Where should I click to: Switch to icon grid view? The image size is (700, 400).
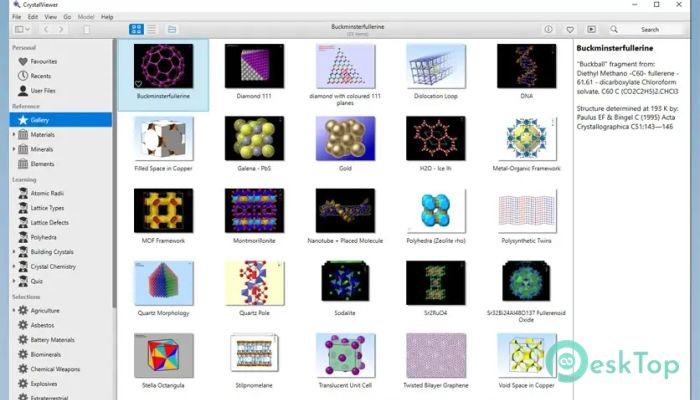(x=136, y=29)
